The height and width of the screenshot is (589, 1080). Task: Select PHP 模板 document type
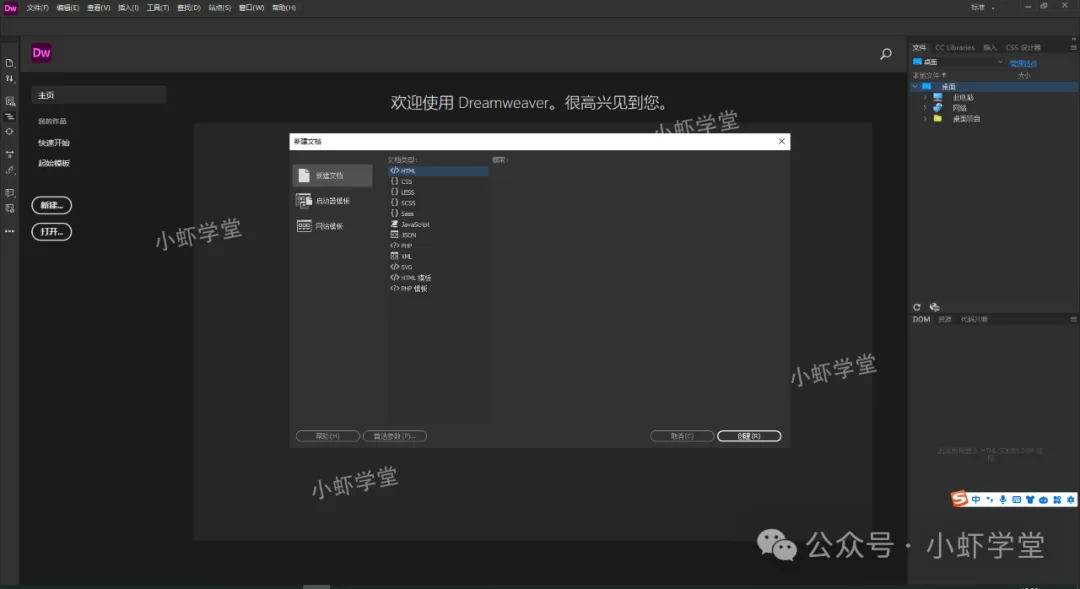pyautogui.click(x=438, y=289)
